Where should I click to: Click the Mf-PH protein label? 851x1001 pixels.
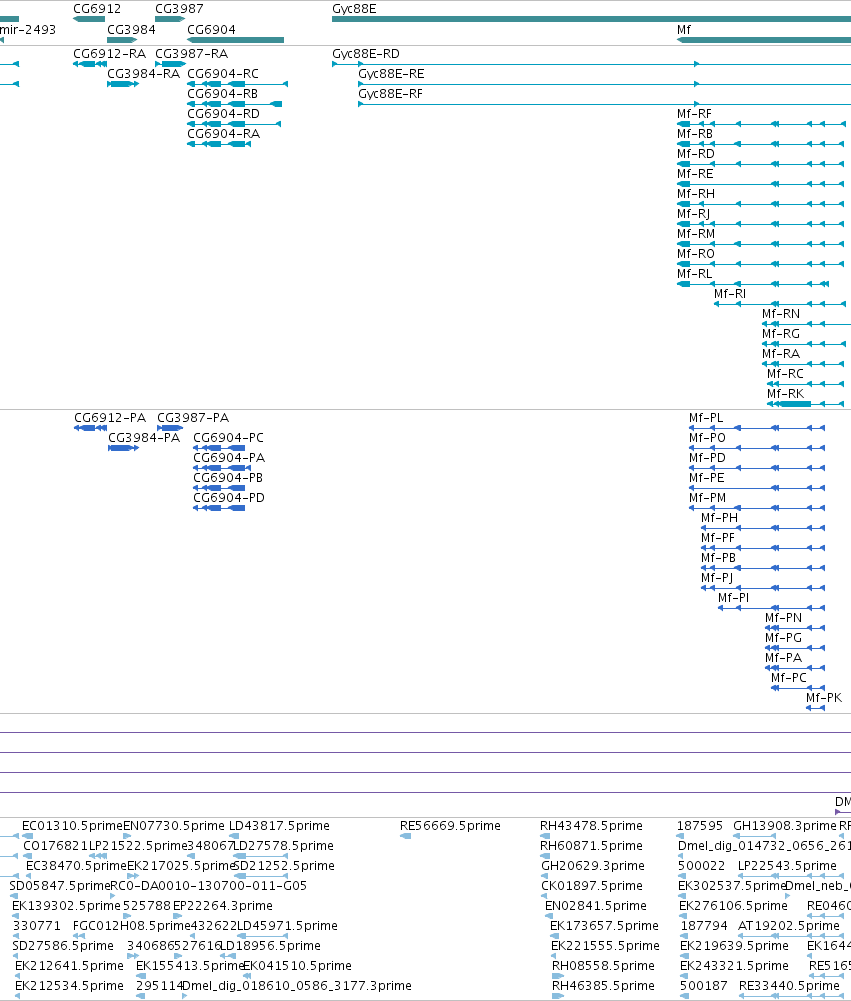point(719,518)
